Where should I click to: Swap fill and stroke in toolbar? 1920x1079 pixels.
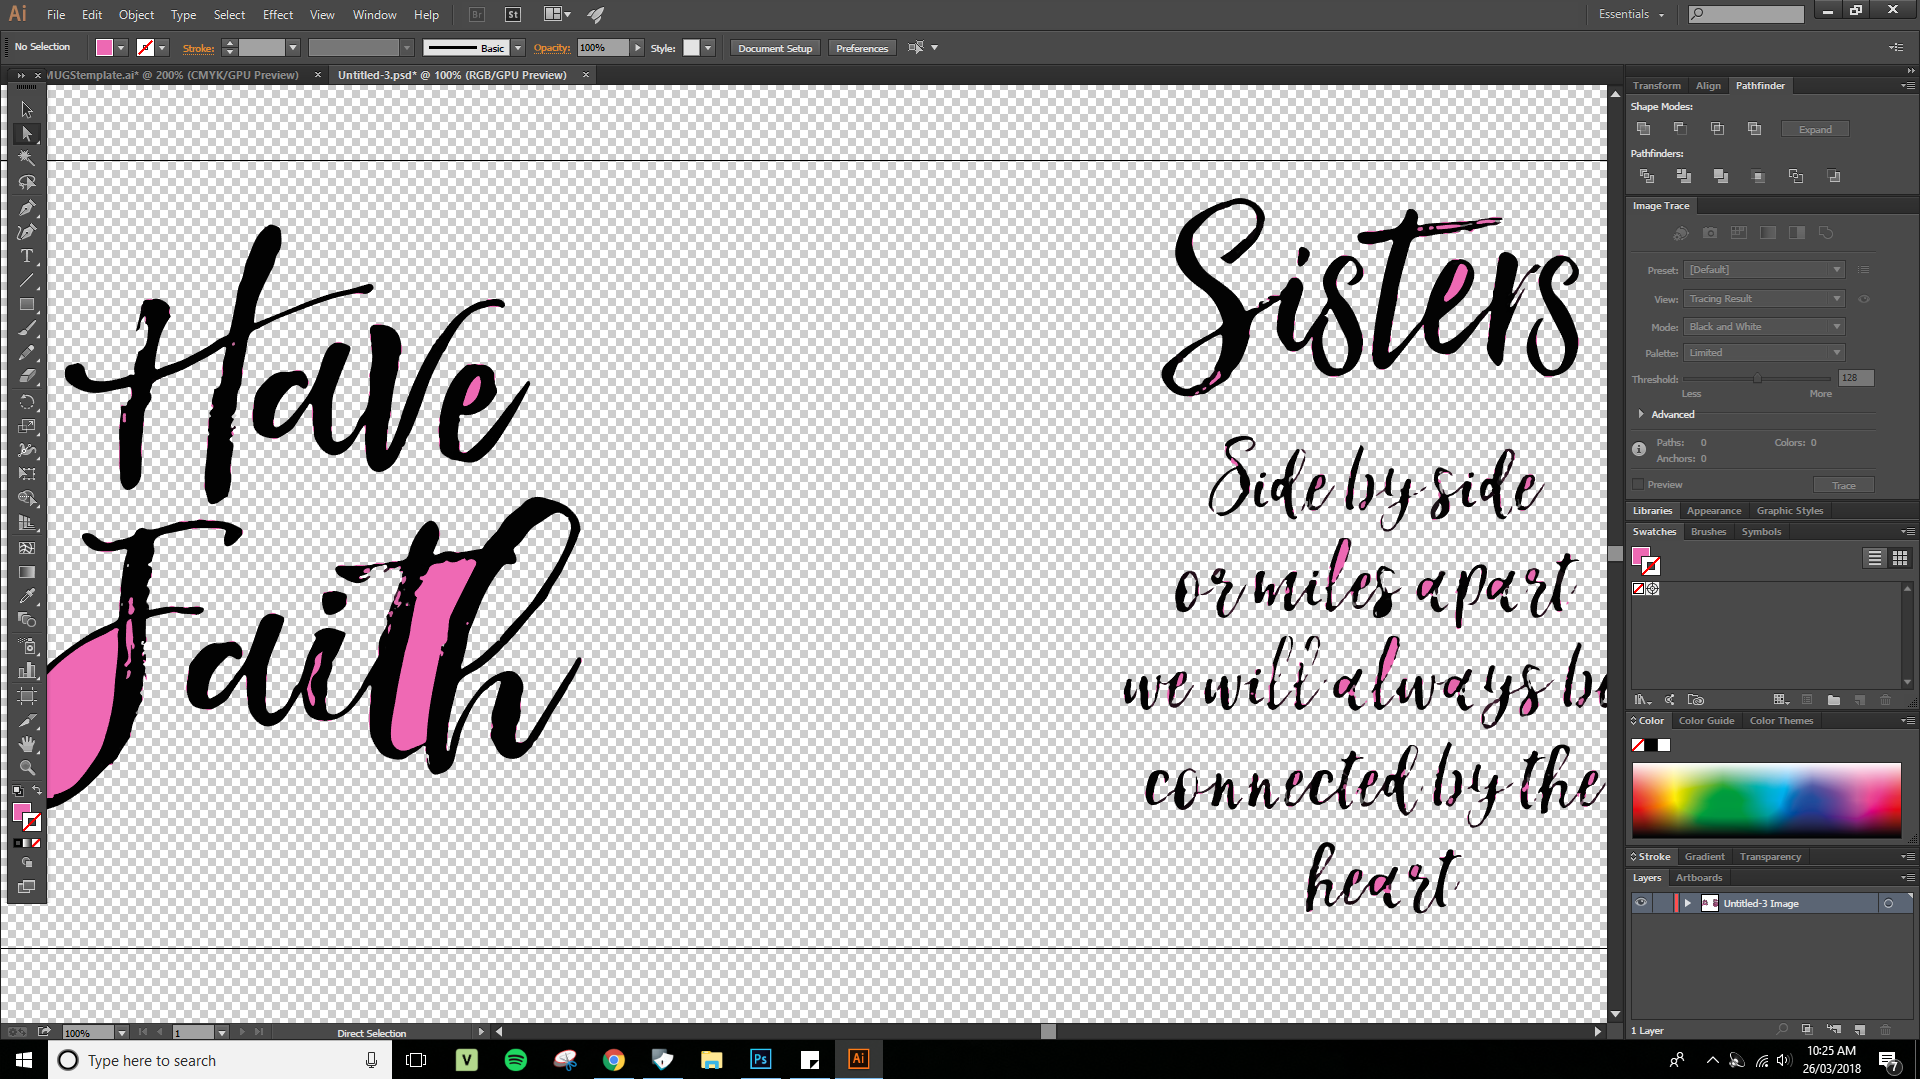point(37,791)
